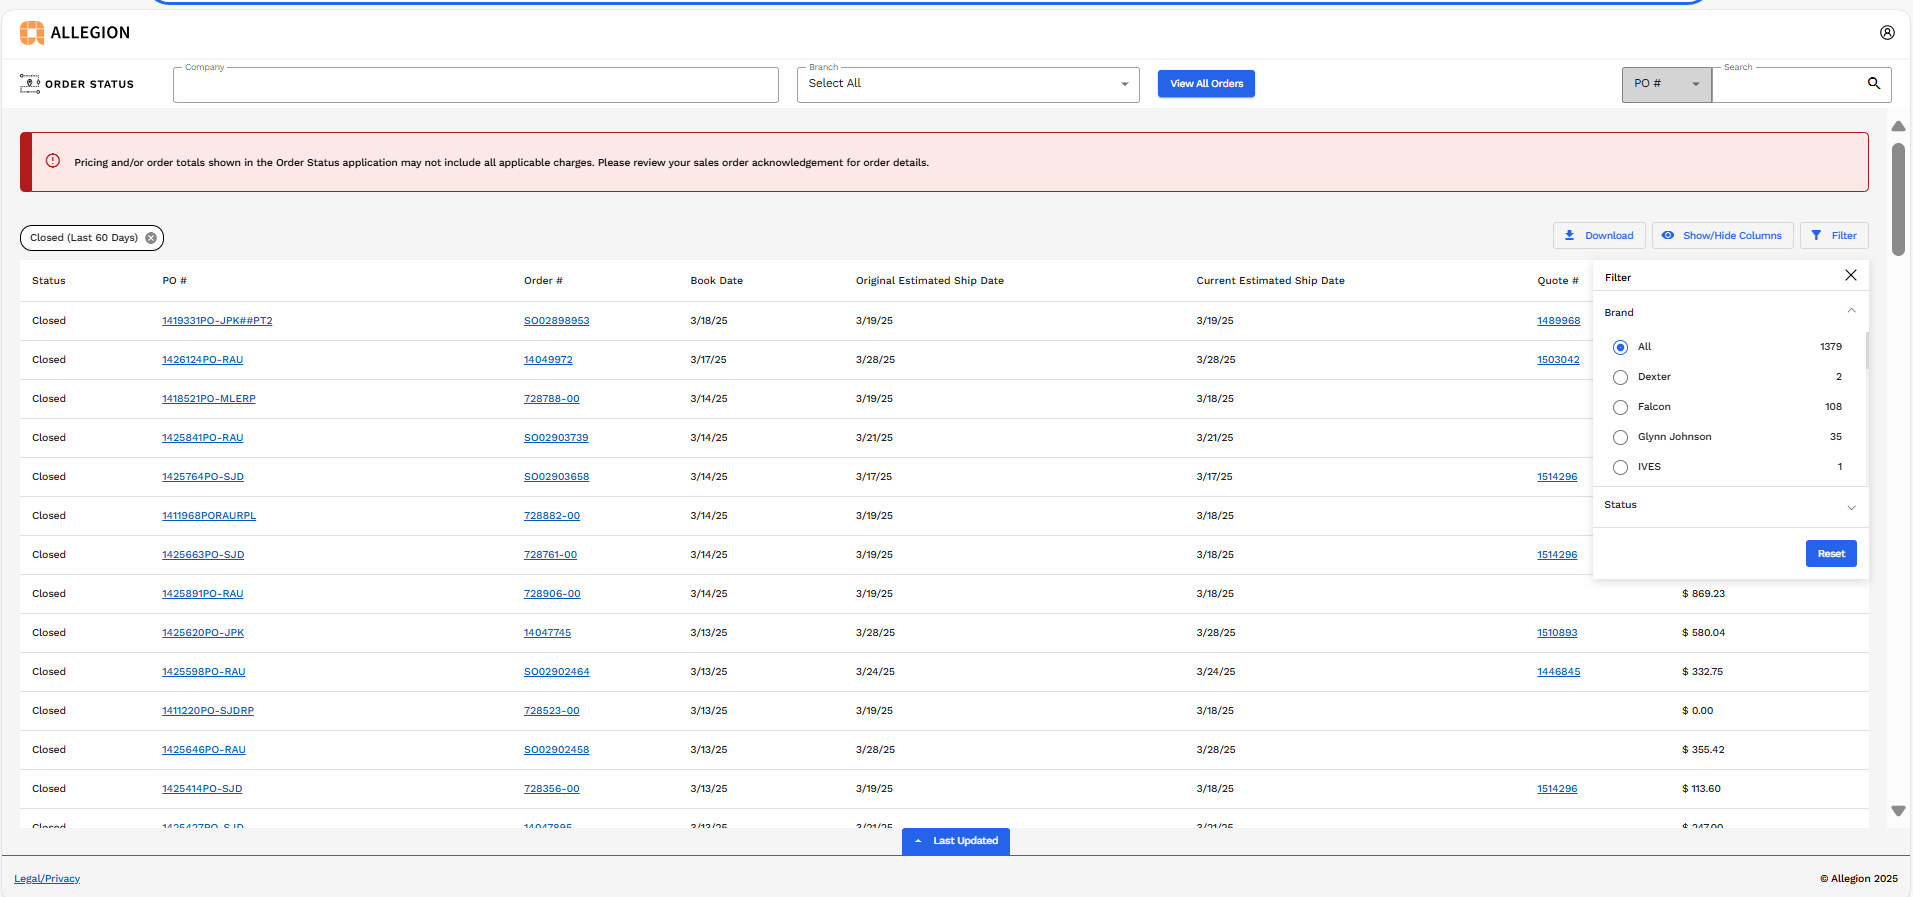Viewport: 1913px width, 897px height.
Task: Click into the Company input field
Action: (x=476, y=85)
